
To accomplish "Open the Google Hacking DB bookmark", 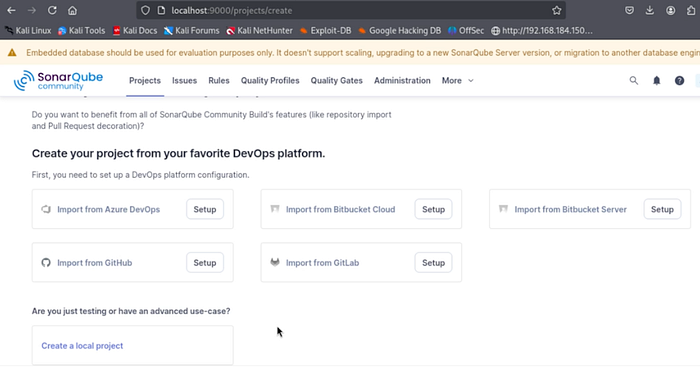I will click(x=400, y=30).
